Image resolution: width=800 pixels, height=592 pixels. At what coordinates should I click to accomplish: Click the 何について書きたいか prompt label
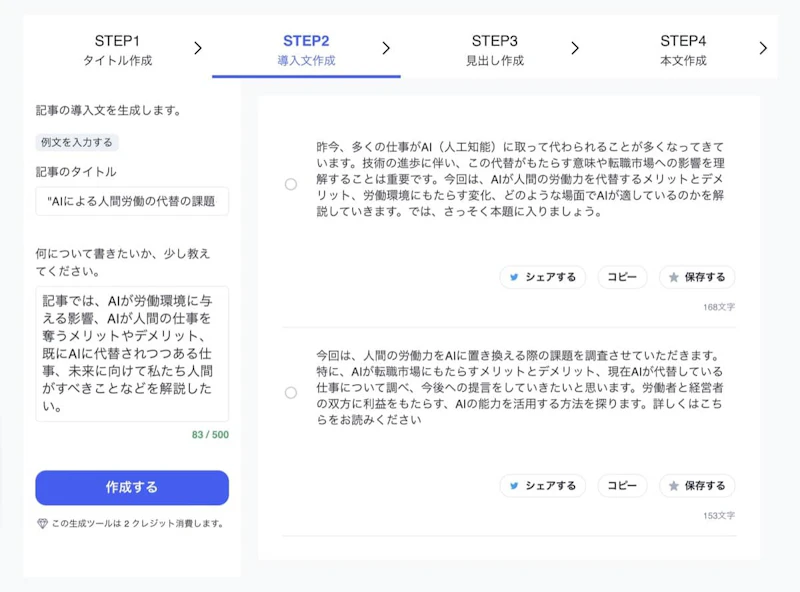(122, 262)
